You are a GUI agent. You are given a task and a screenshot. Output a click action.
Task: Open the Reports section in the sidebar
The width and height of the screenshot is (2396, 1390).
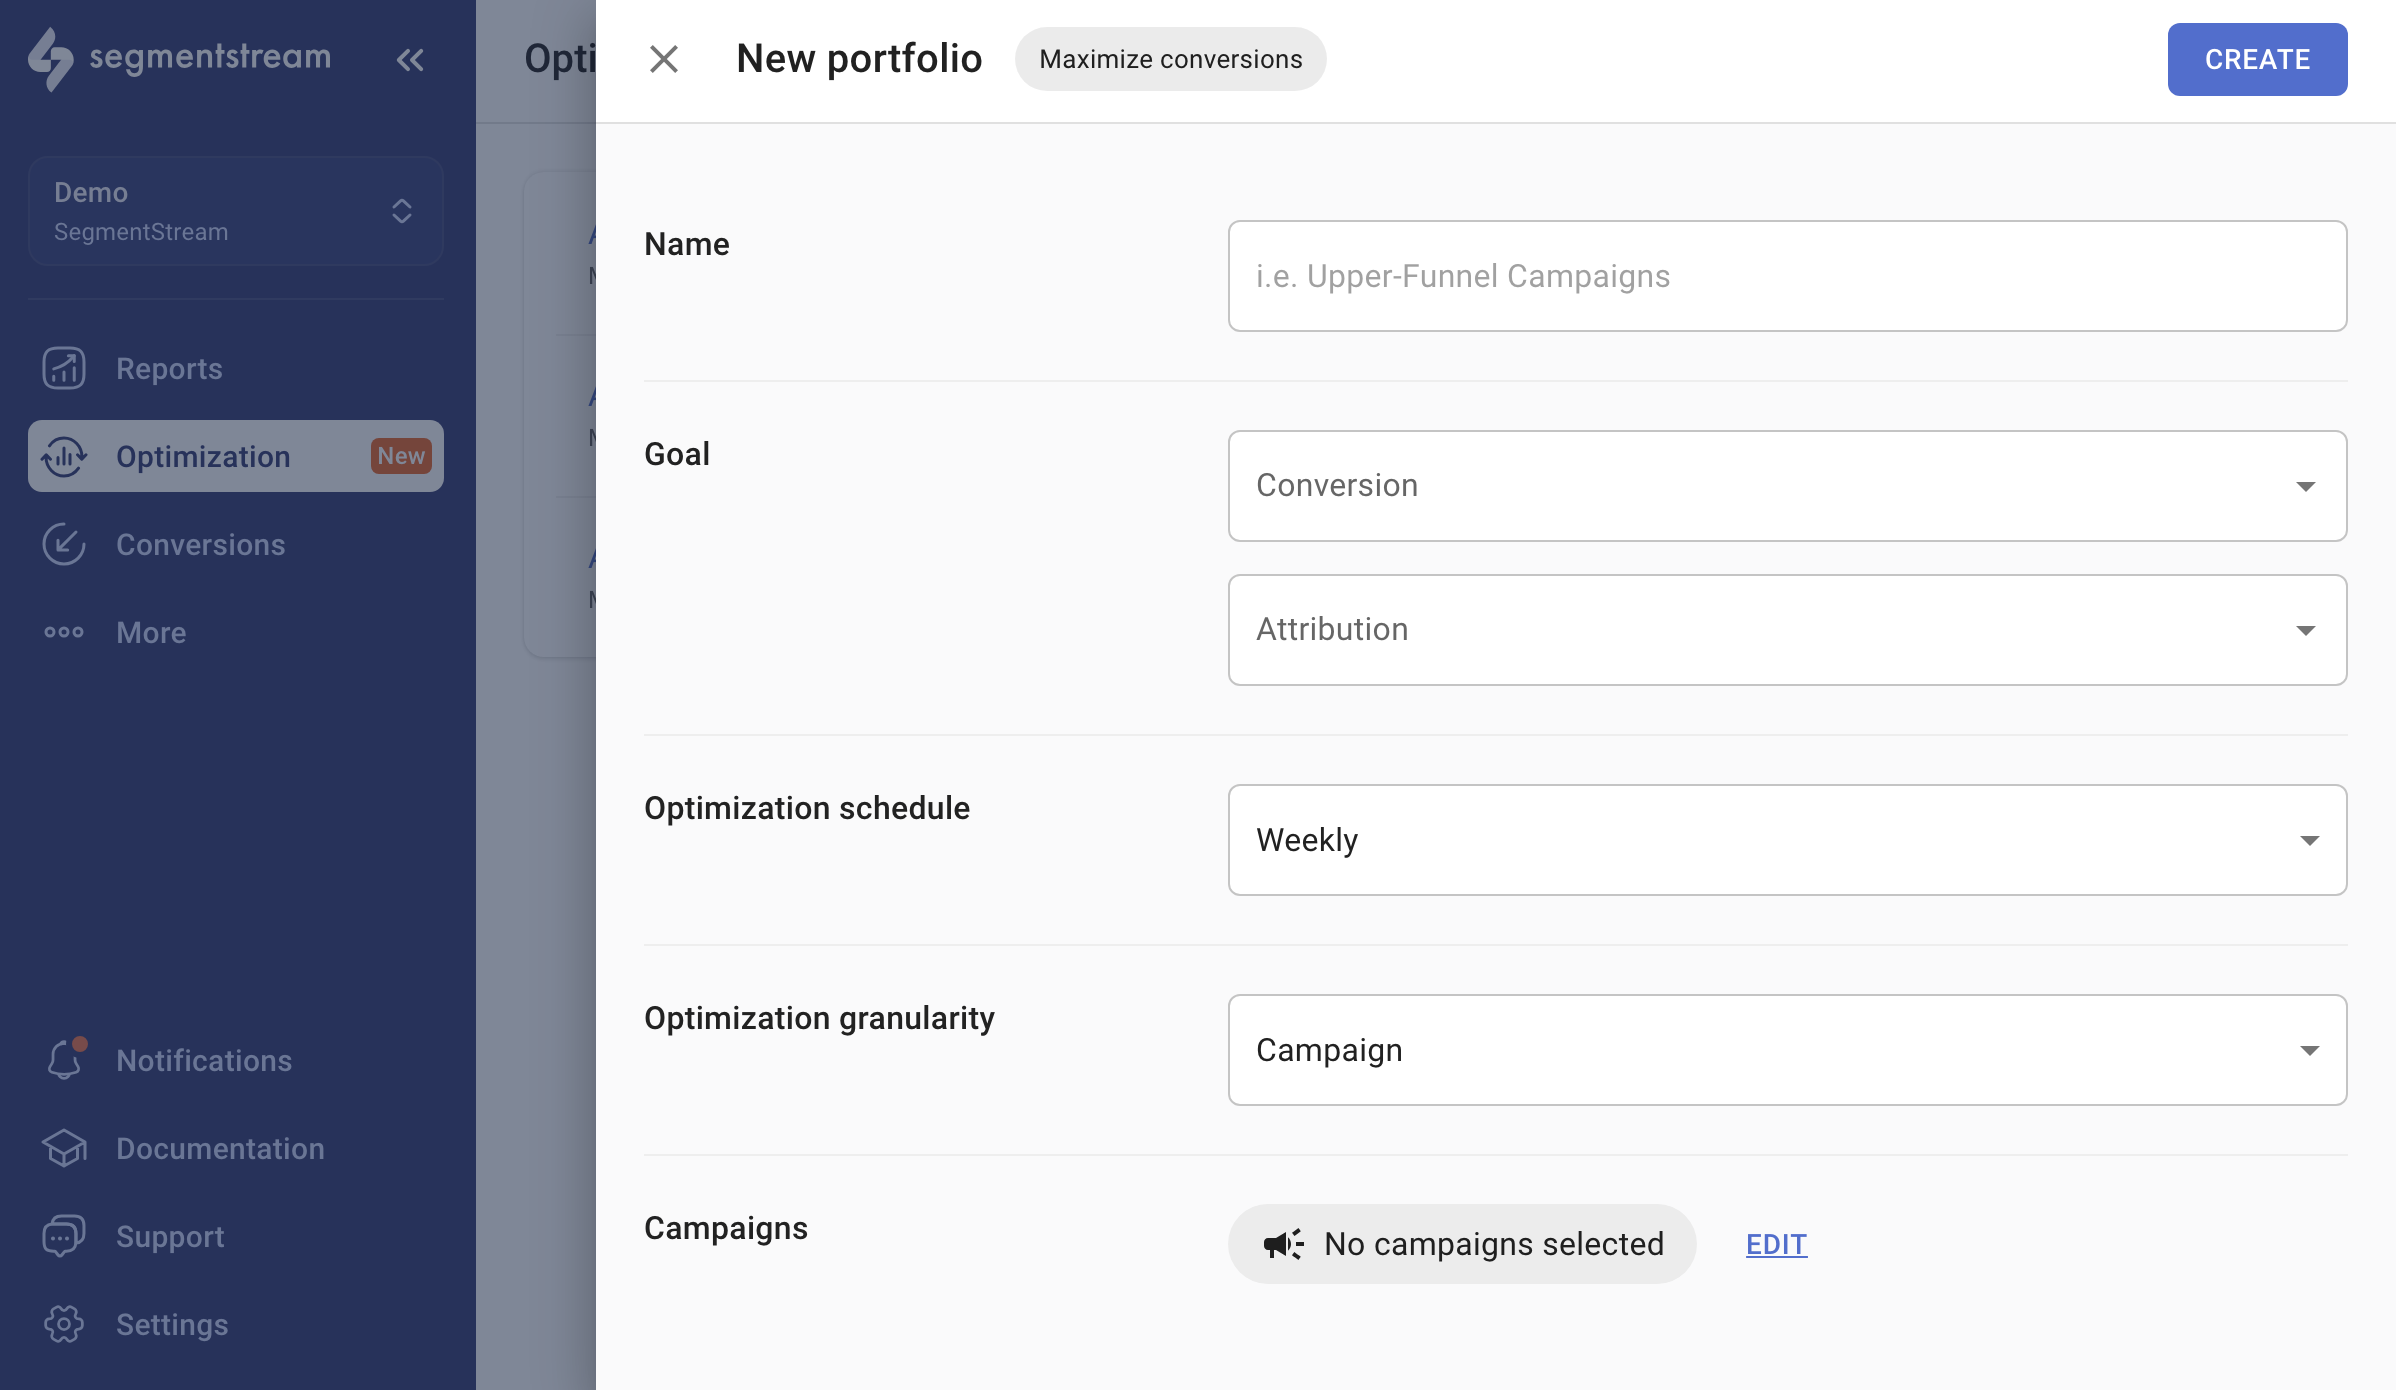coord(168,368)
